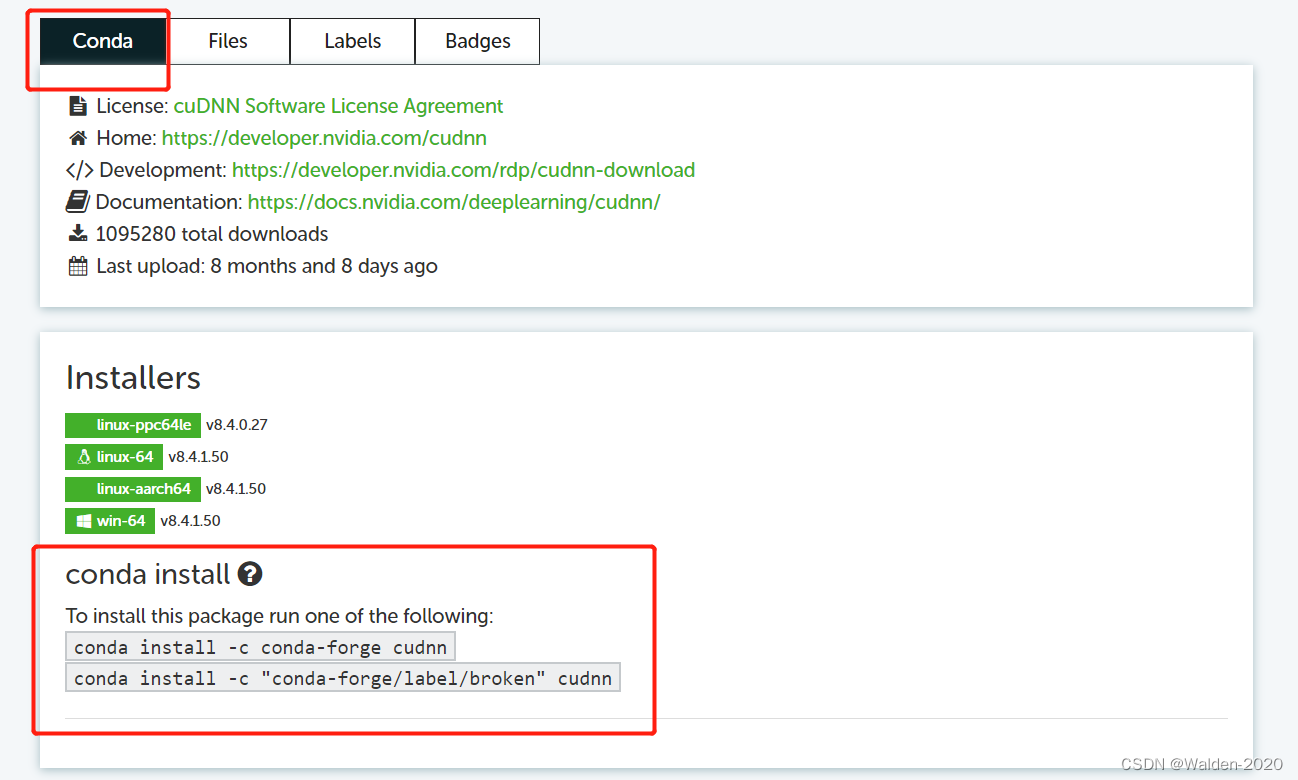Click the Installers heading

133,378
